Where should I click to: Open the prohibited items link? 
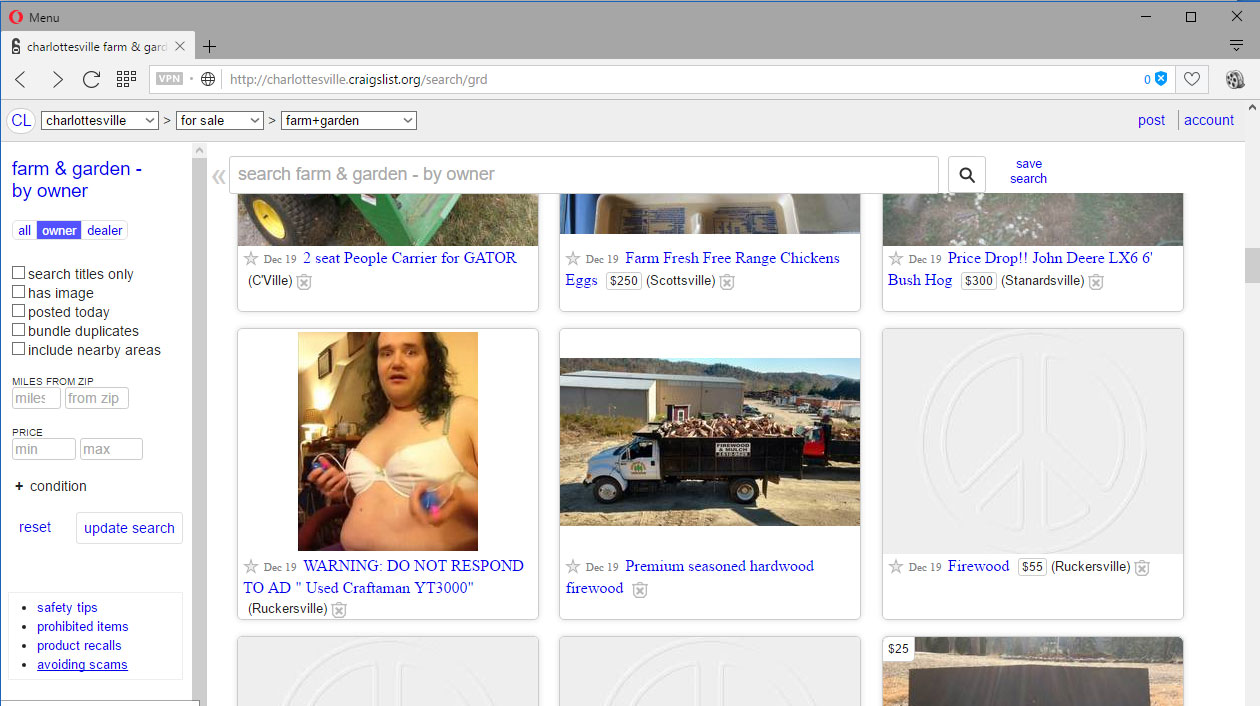point(83,626)
